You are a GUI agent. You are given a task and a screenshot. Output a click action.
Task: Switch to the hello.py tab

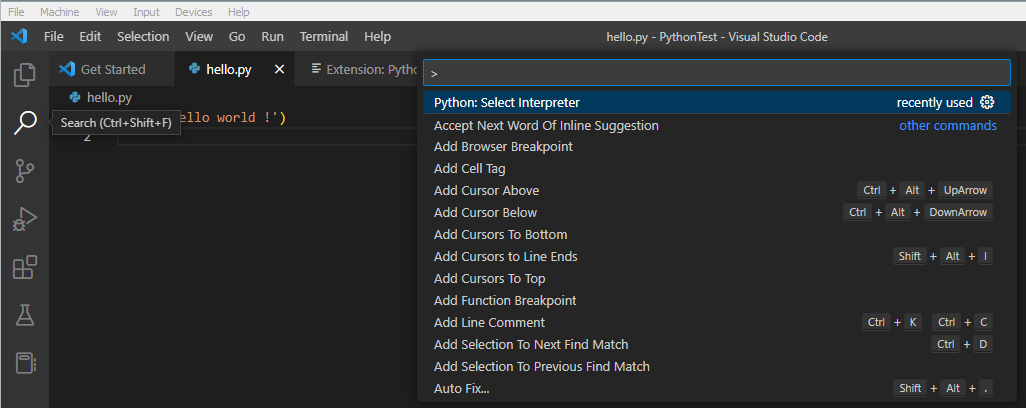coord(235,69)
